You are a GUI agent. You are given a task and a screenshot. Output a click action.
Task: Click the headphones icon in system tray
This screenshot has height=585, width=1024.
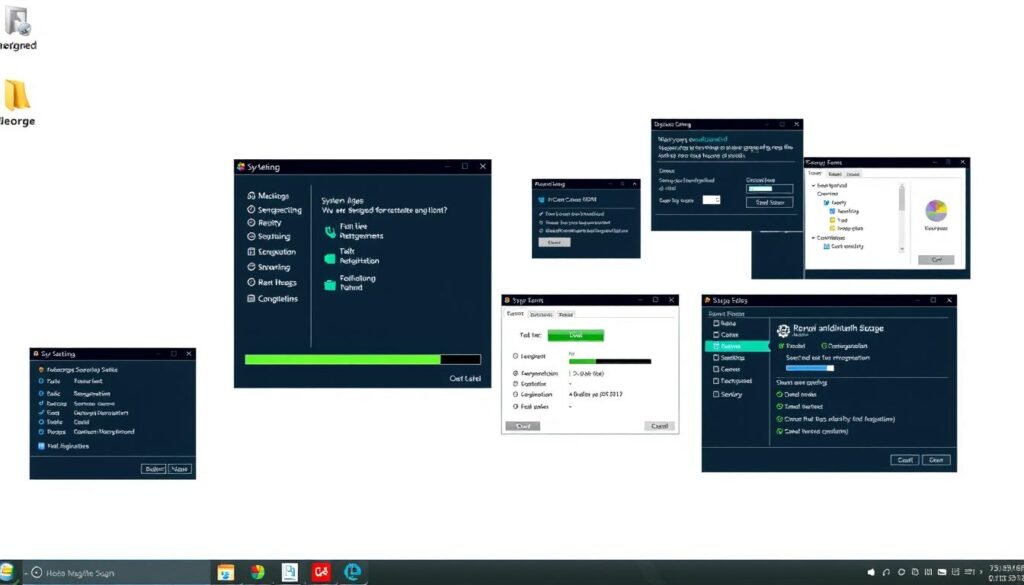886,573
